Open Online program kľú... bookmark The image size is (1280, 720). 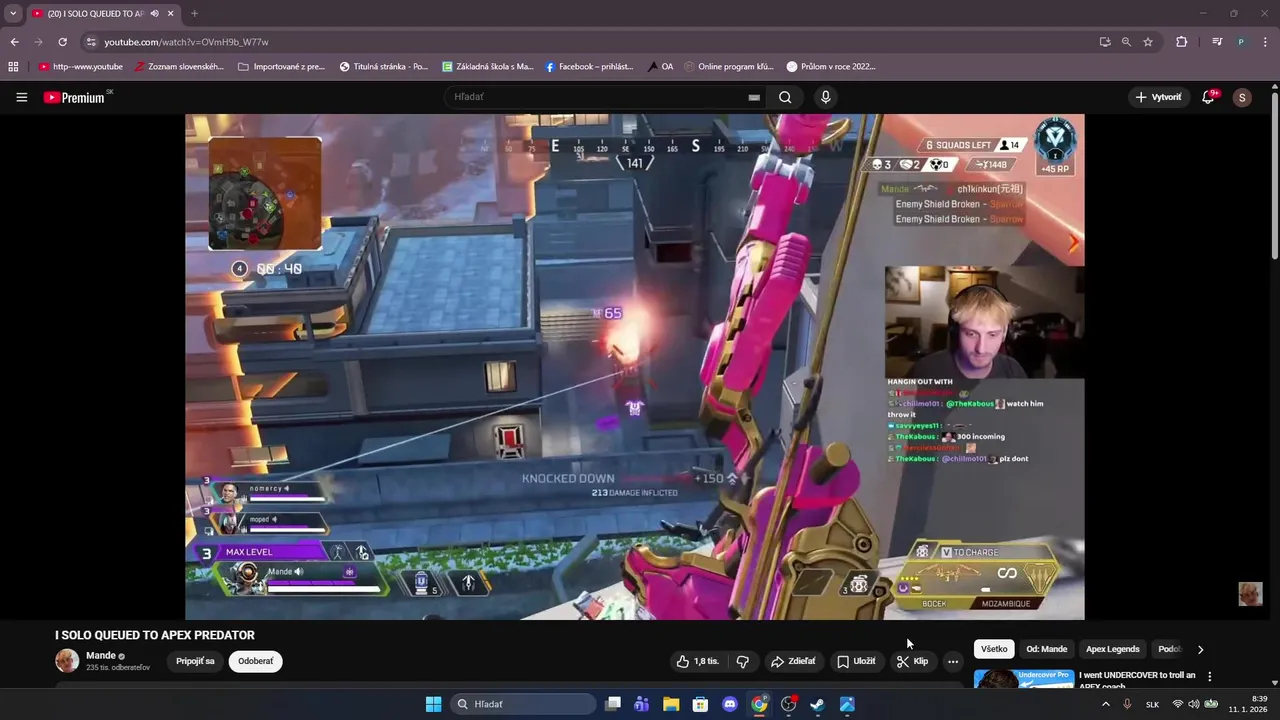[x=729, y=67]
